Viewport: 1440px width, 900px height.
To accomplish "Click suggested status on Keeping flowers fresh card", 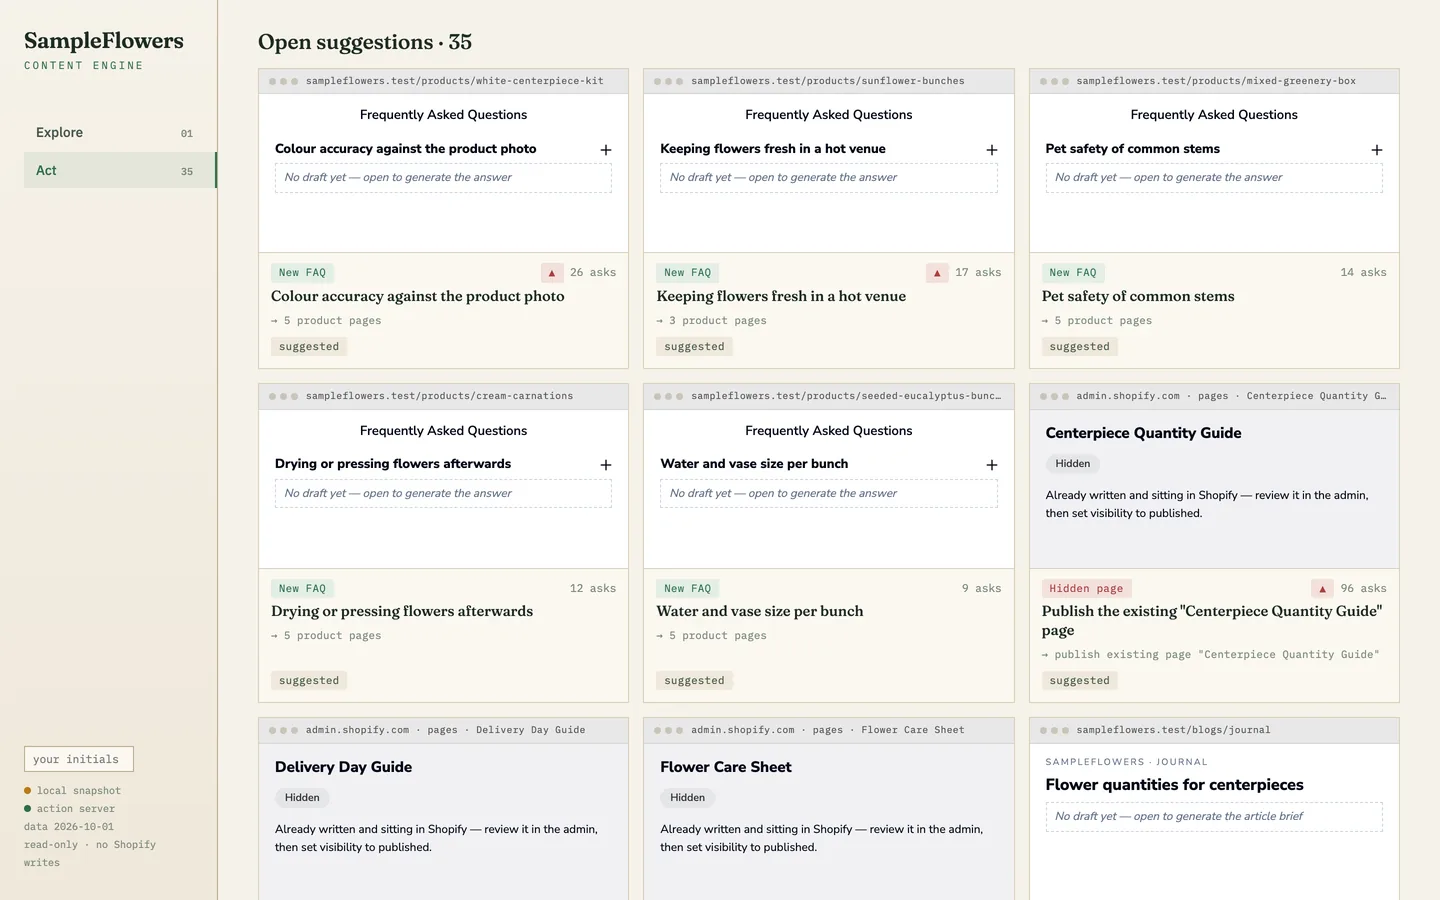I will [695, 347].
